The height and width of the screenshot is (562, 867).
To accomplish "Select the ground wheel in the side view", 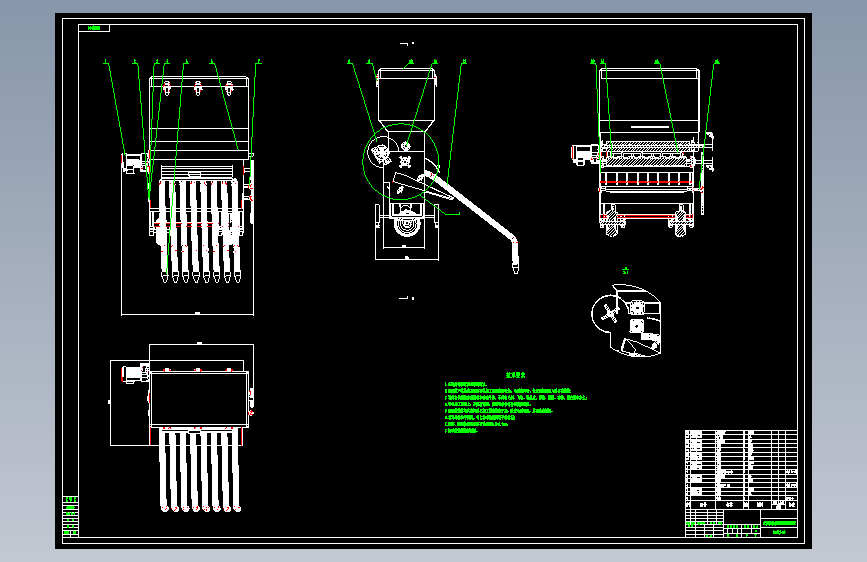I will click(406, 223).
